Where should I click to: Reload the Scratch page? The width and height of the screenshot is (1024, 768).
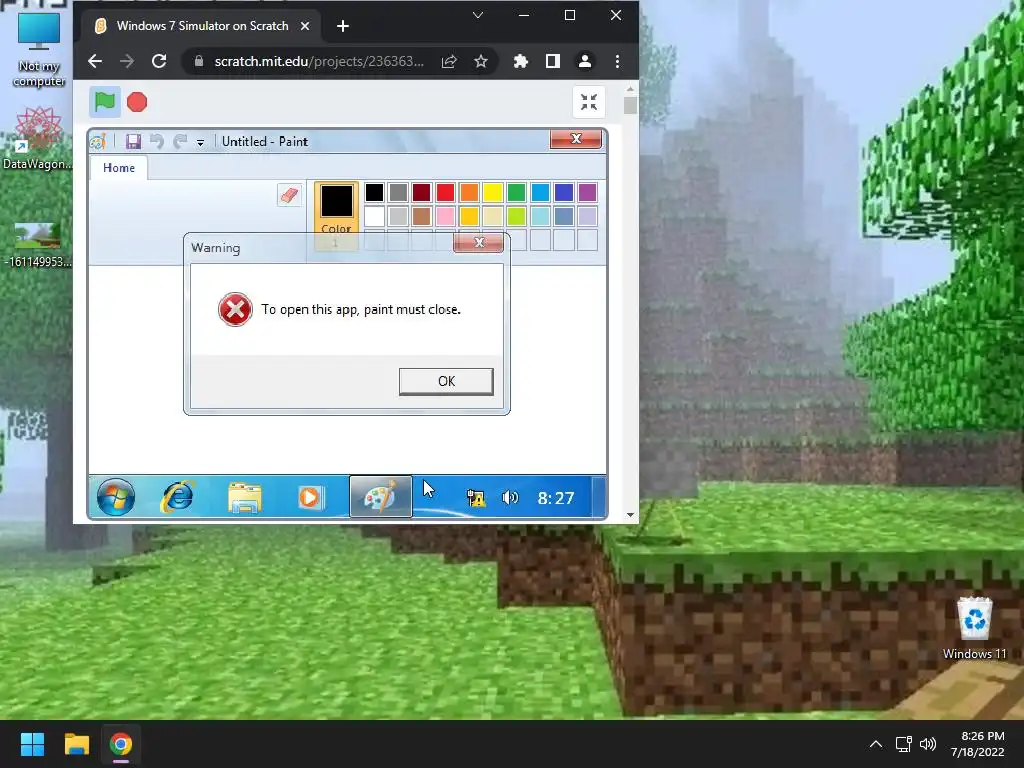(159, 61)
